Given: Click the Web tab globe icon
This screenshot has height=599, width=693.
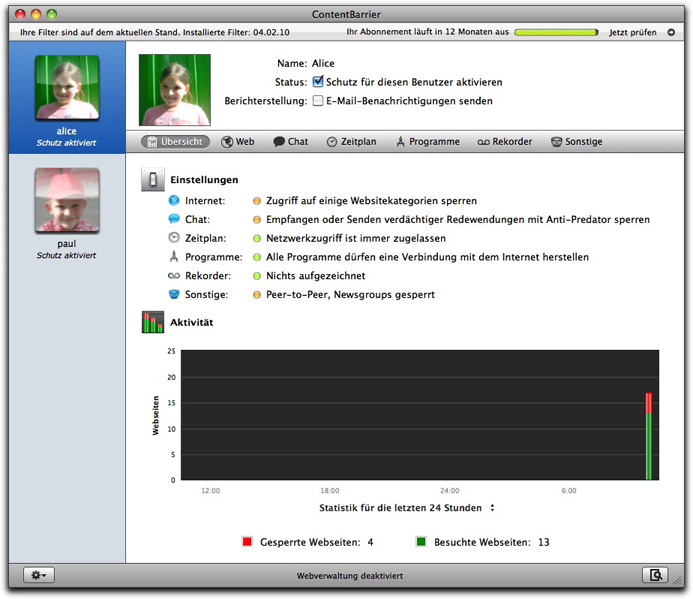Looking at the screenshot, I should (x=227, y=142).
